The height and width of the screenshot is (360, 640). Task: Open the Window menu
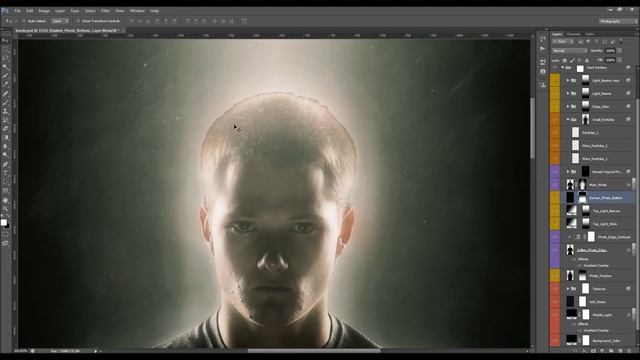pos(137,11)
